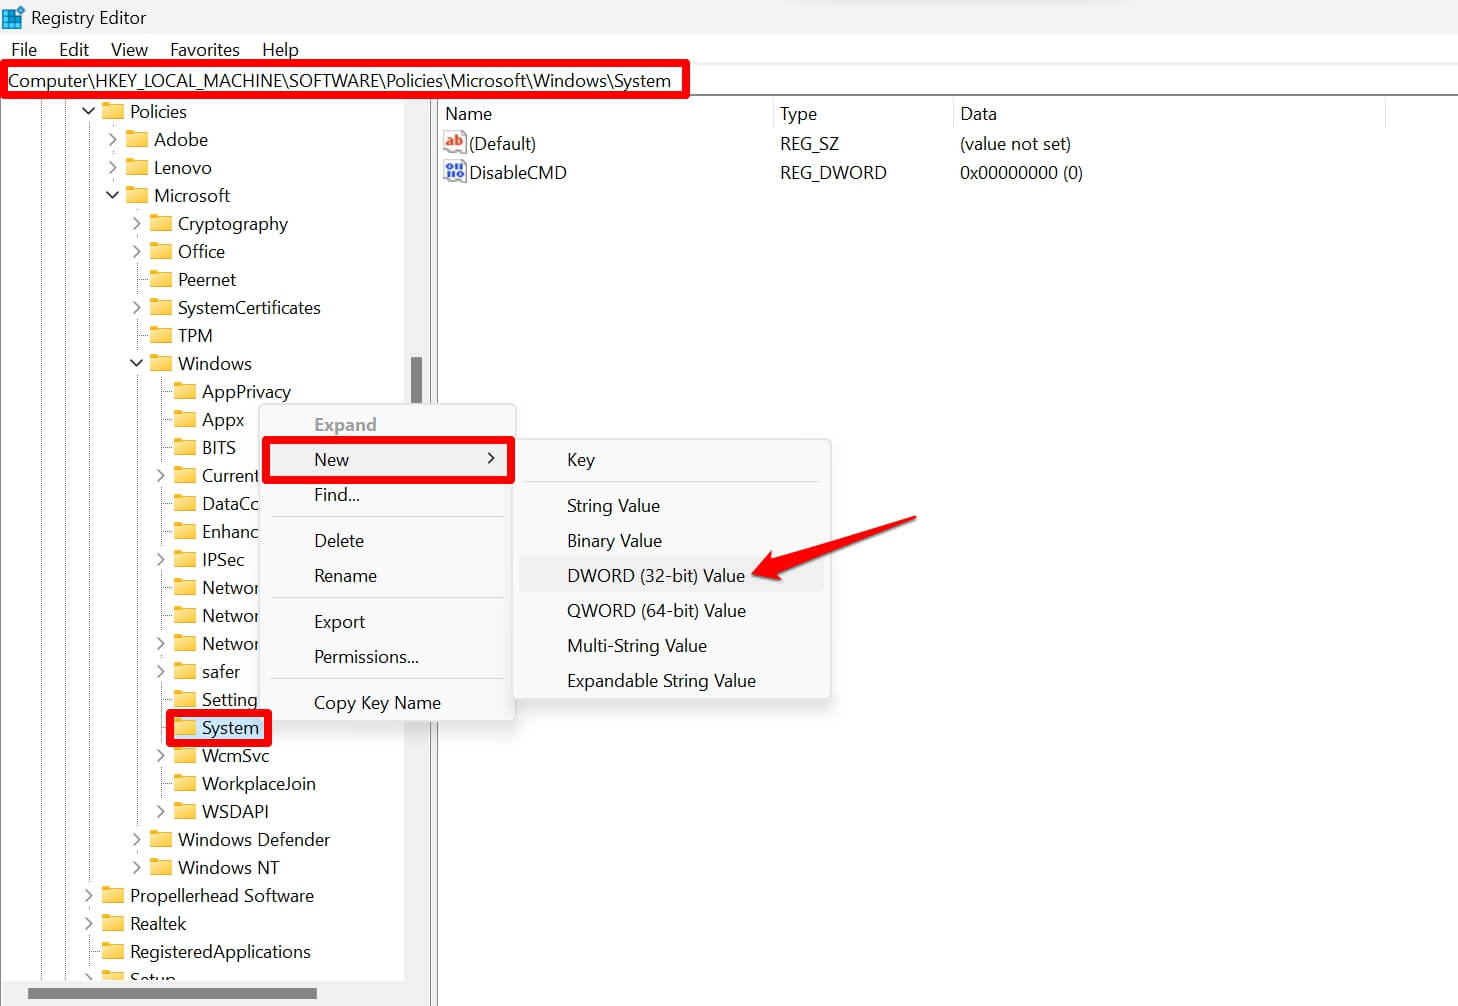Select String Value in the submenu

(671, 505)
